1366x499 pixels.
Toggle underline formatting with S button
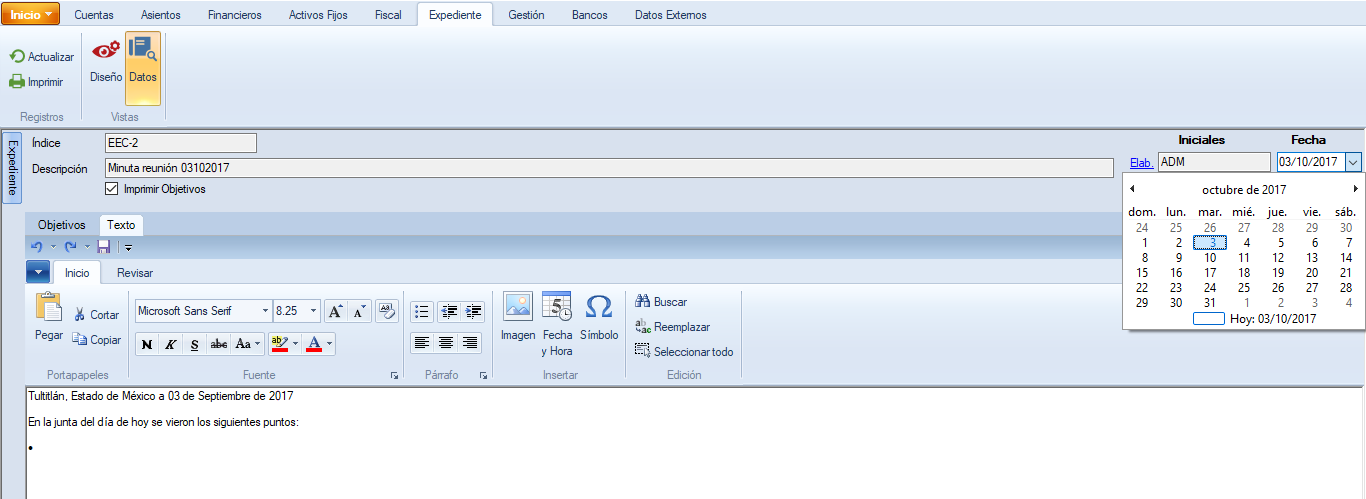point(195,344)
